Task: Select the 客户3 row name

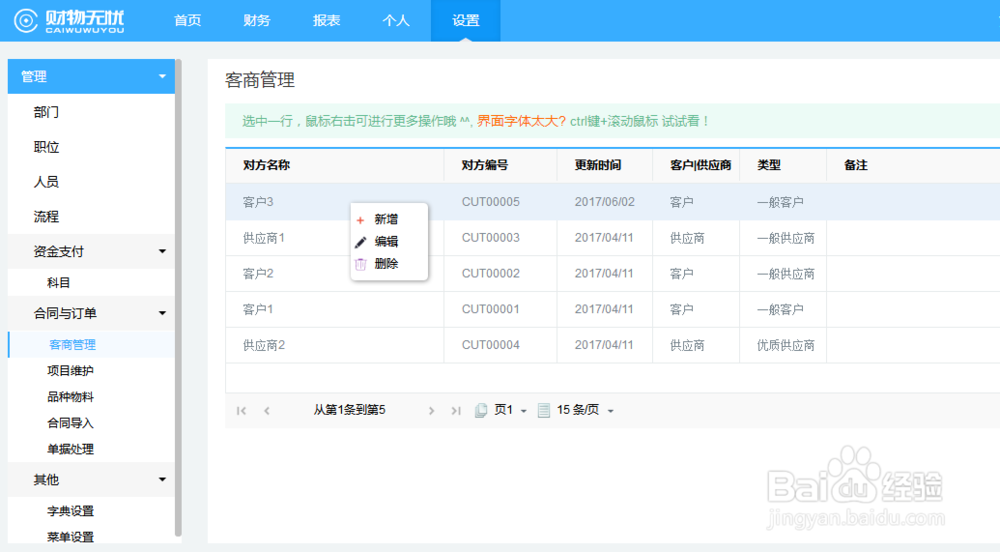Action: [258, 202]
